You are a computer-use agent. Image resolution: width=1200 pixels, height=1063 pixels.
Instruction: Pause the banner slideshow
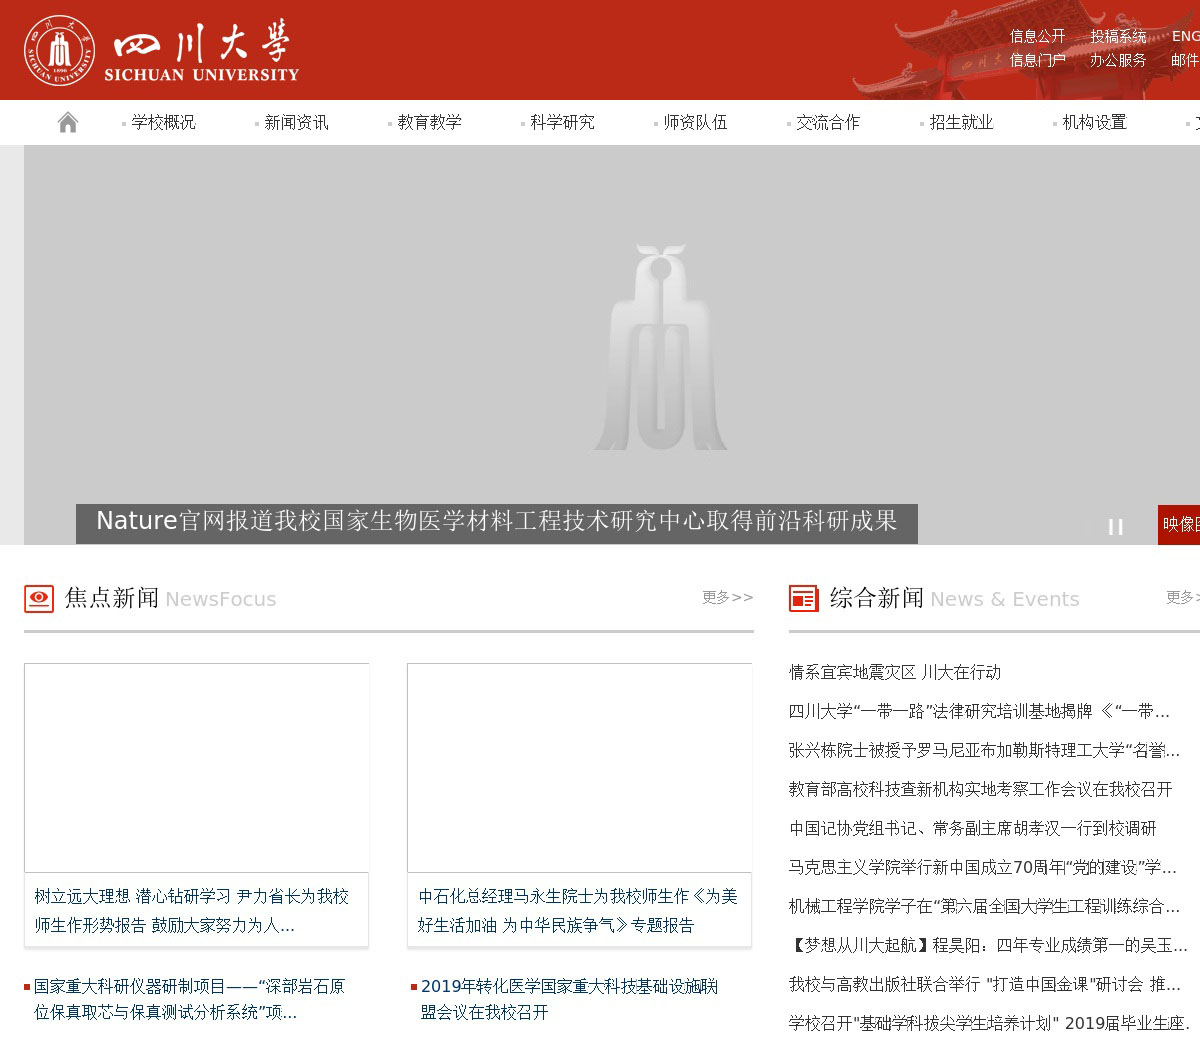point(1115,527)
